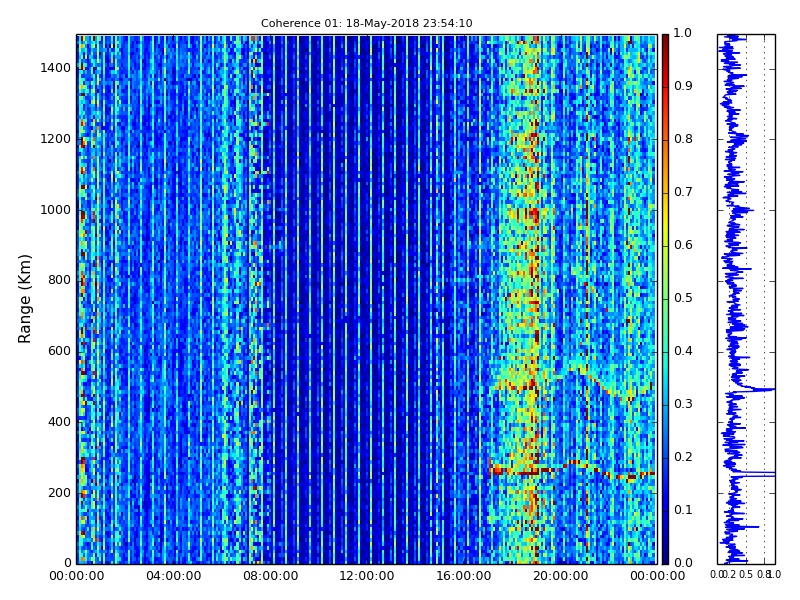Click the plot title 'Coherence 01: 18-May-2018 23:54:10'
This screenshot has height=600, width=800.
(366, 23)
